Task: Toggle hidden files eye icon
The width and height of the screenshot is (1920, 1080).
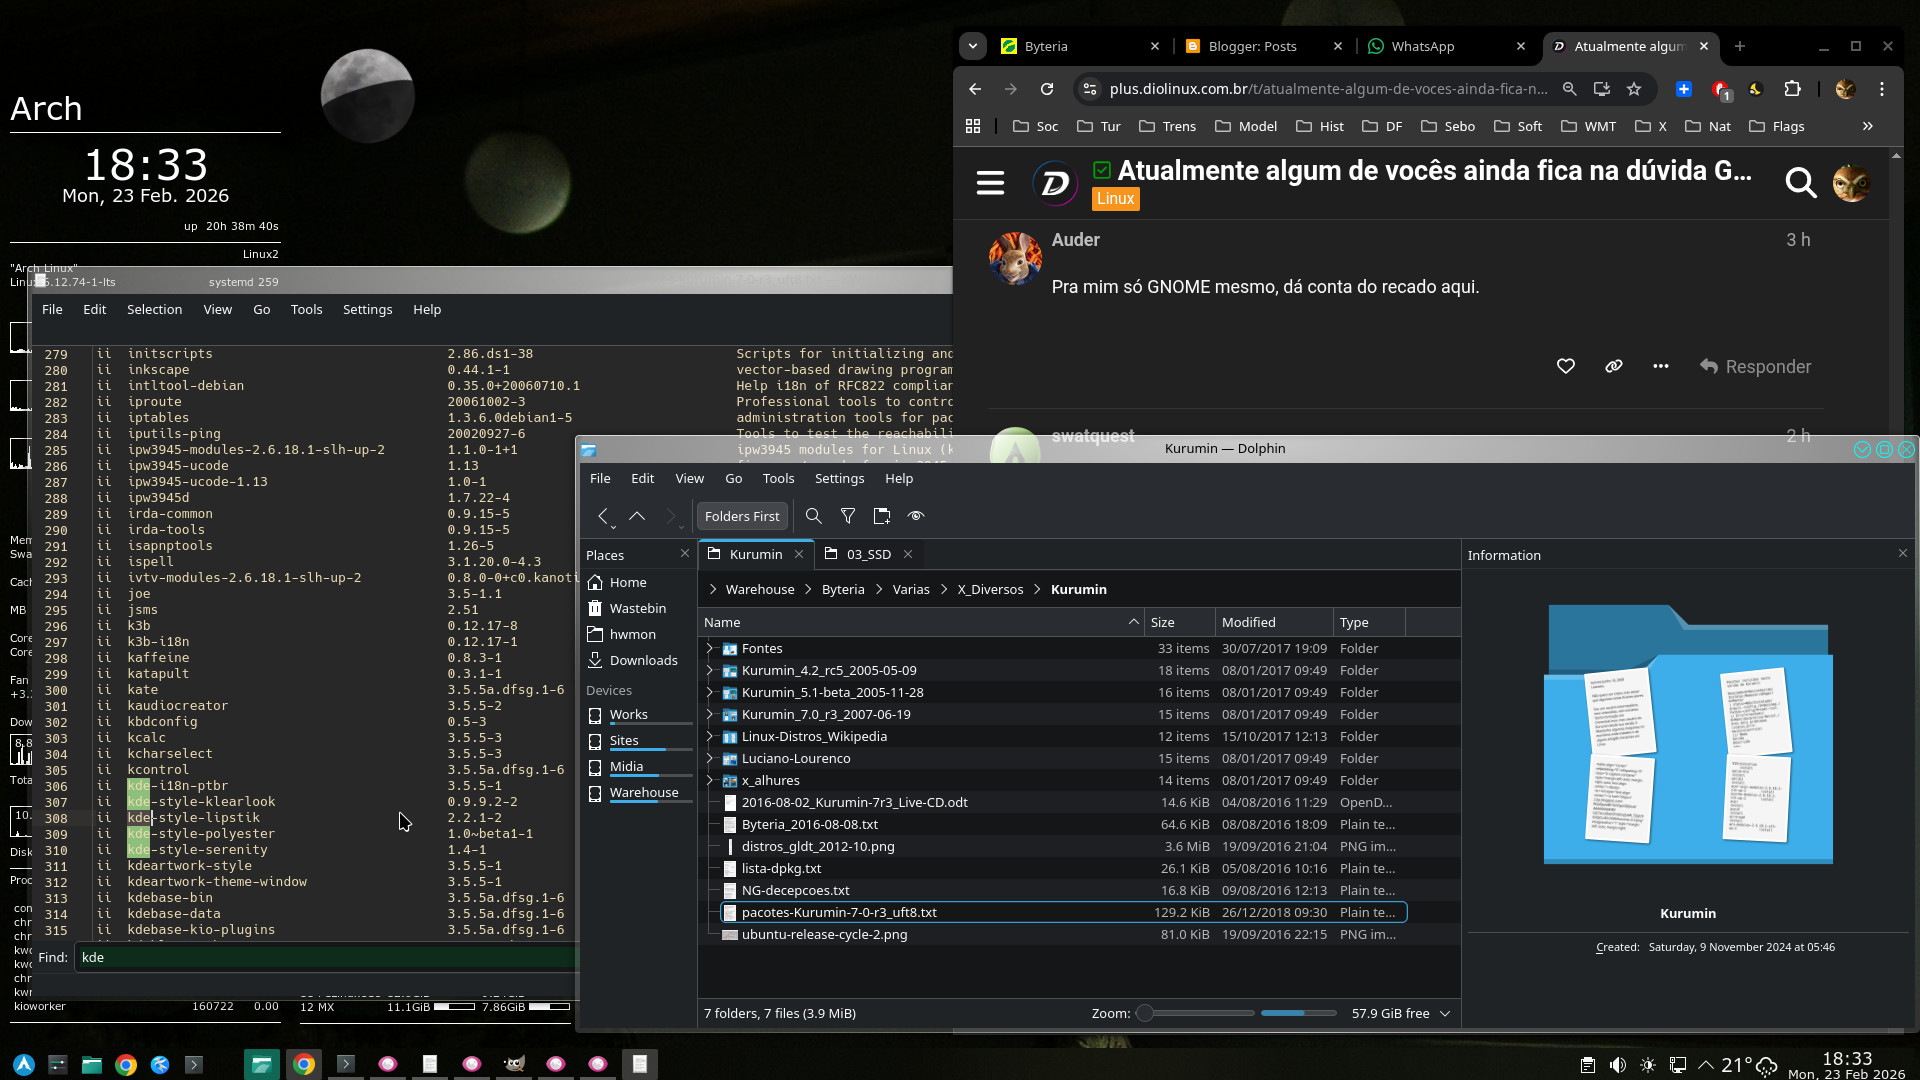Action: click(915, 516)
